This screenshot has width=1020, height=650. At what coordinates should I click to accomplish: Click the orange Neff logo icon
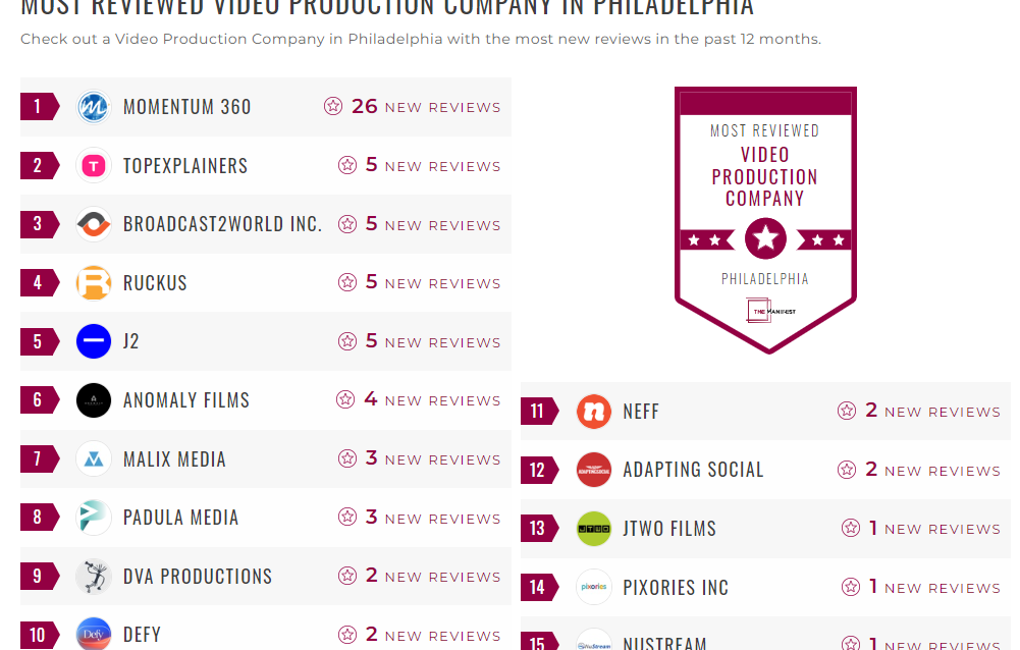pyautogui.click(x=594, y=411)
